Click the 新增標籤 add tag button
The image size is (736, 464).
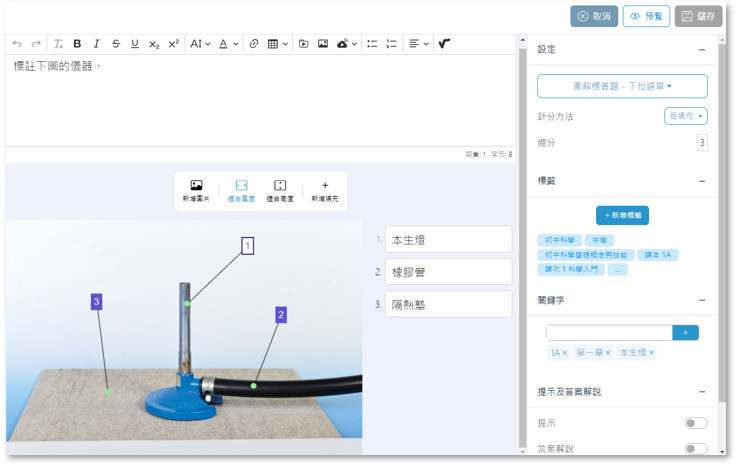coord(622,214)
